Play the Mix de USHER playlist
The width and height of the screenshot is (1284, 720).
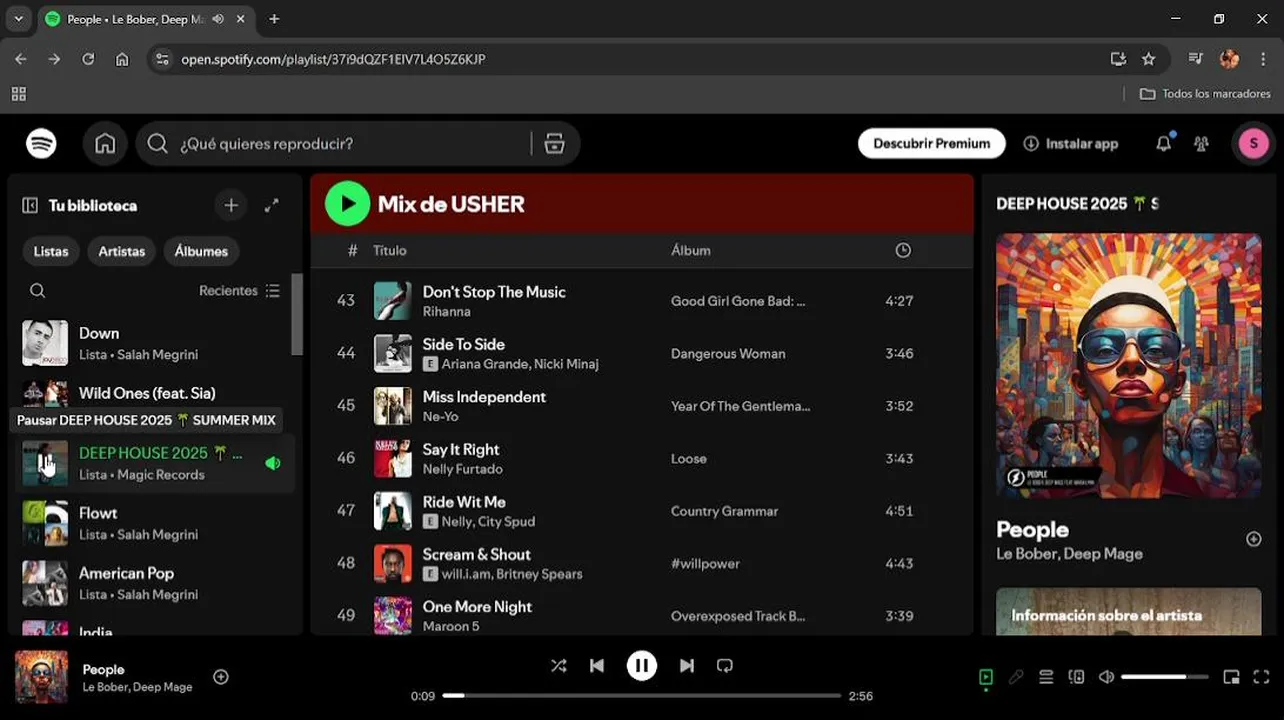coord(347,204)
